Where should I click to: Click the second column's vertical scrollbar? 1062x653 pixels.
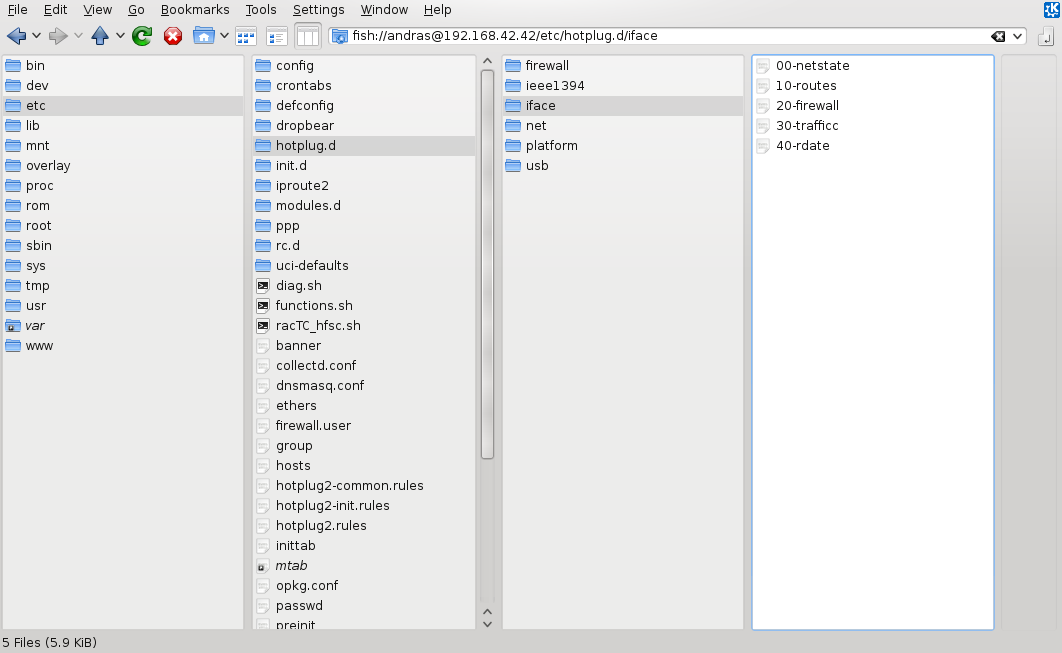coord(487,260)
